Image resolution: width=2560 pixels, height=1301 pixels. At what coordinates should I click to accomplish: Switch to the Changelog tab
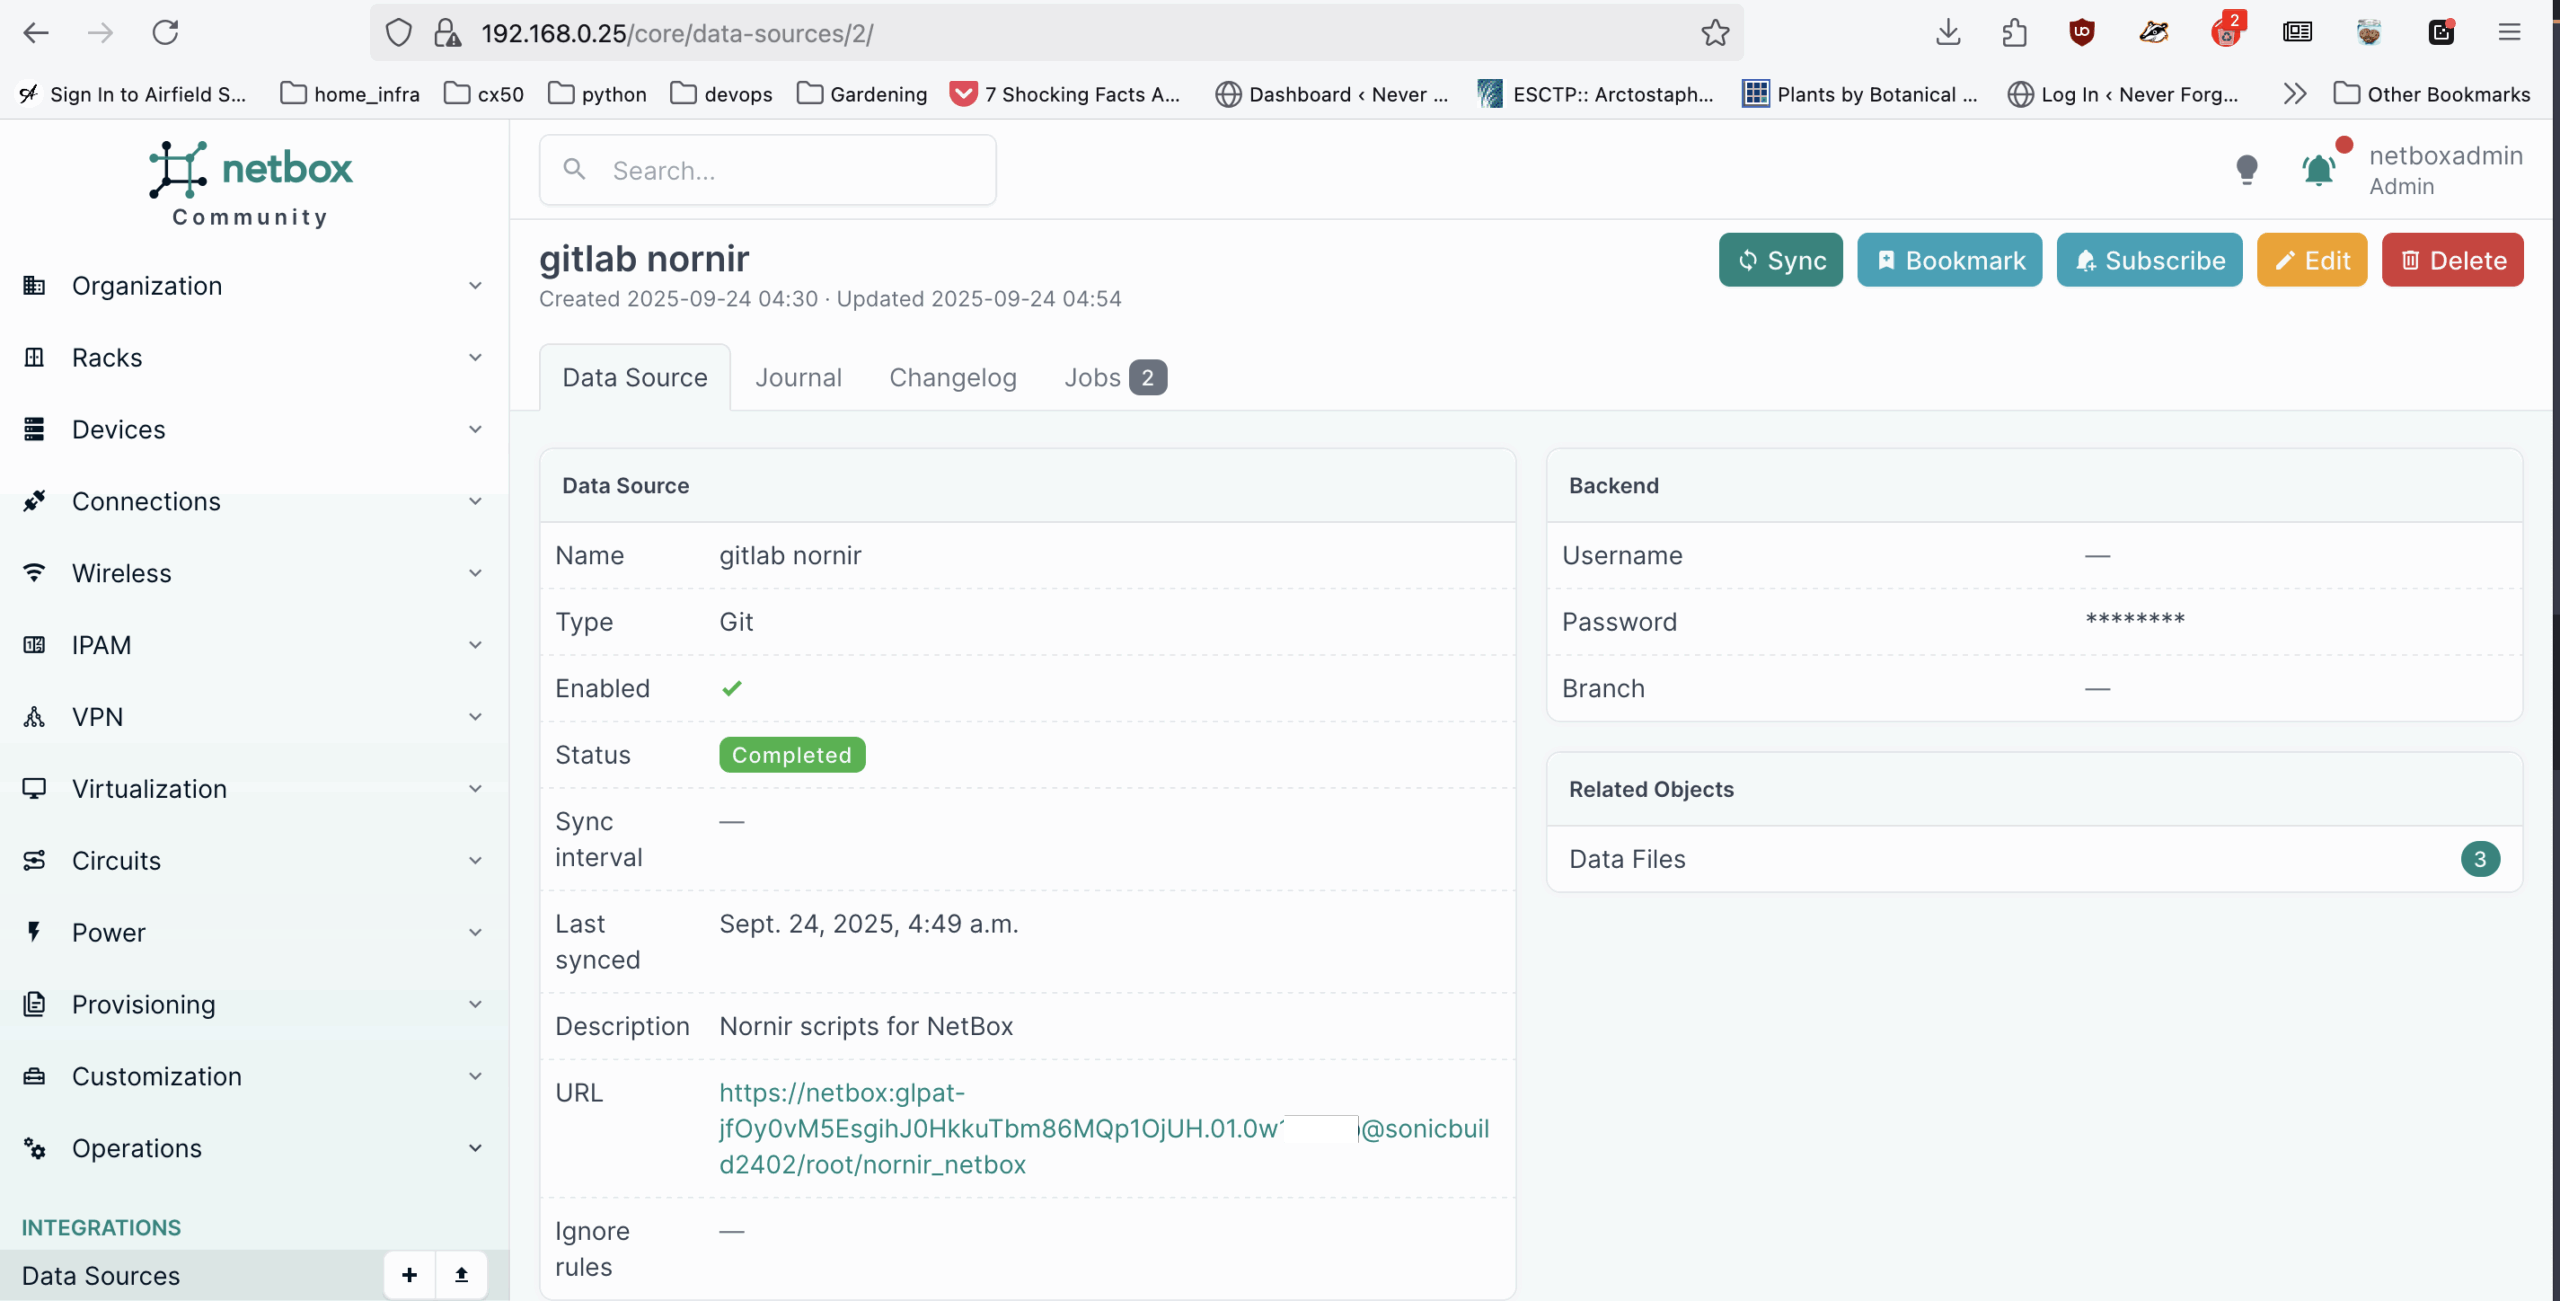952,378
